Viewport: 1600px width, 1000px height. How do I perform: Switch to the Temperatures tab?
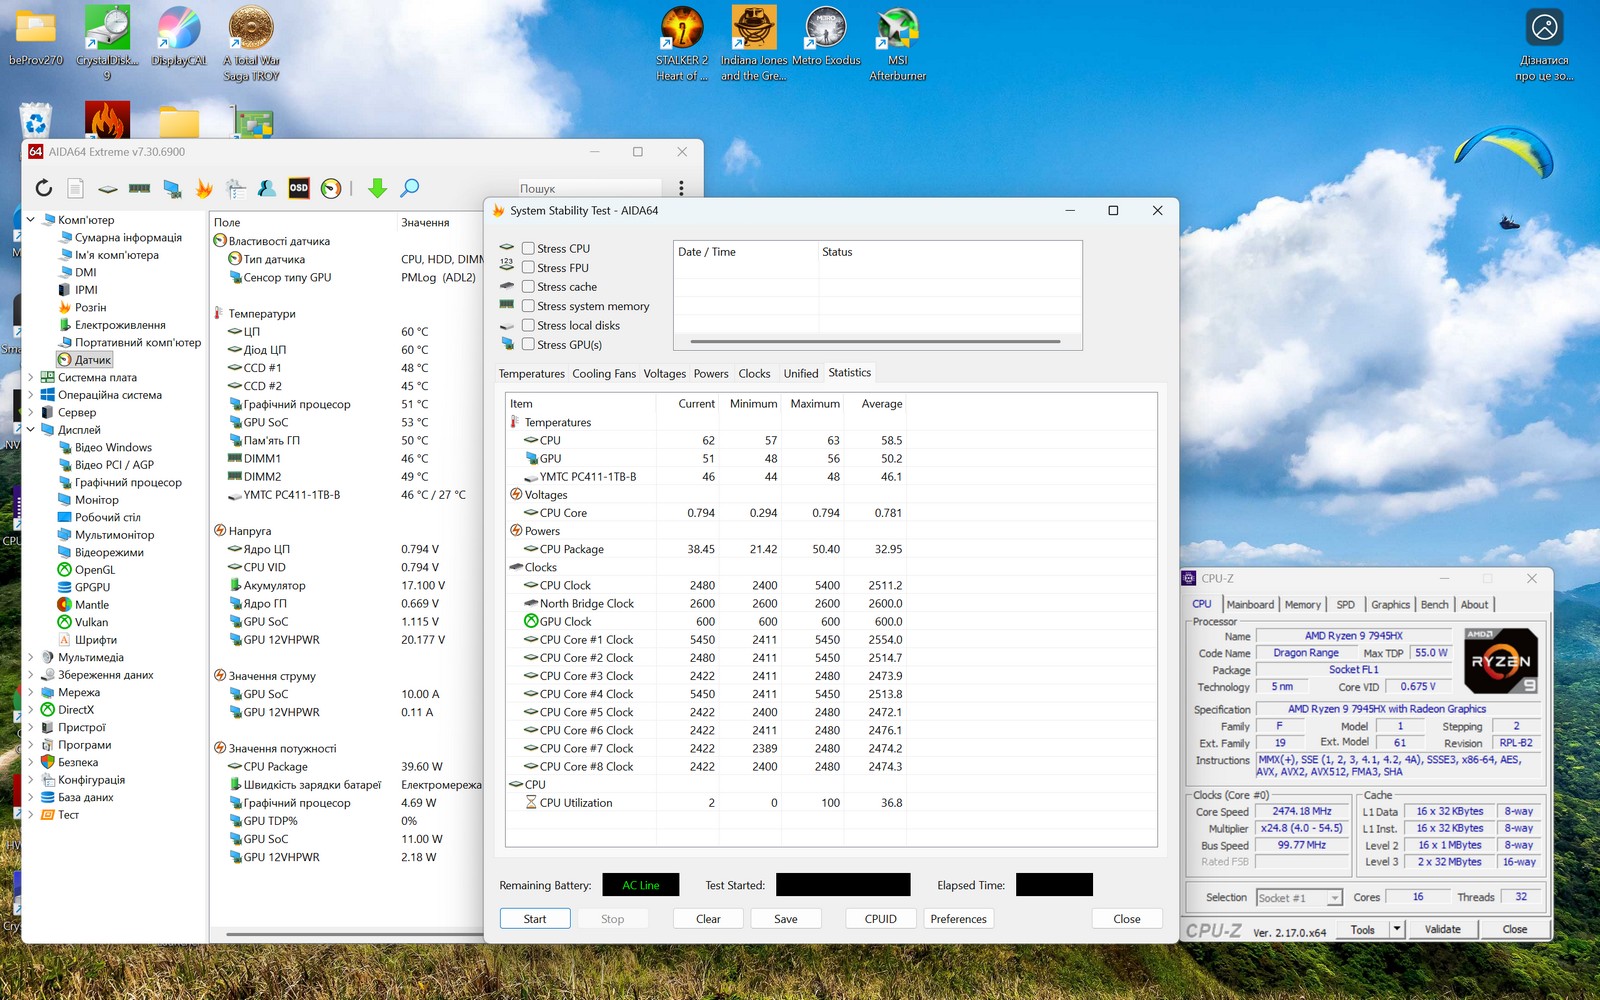pyautogui.click(x=531, y=374)
